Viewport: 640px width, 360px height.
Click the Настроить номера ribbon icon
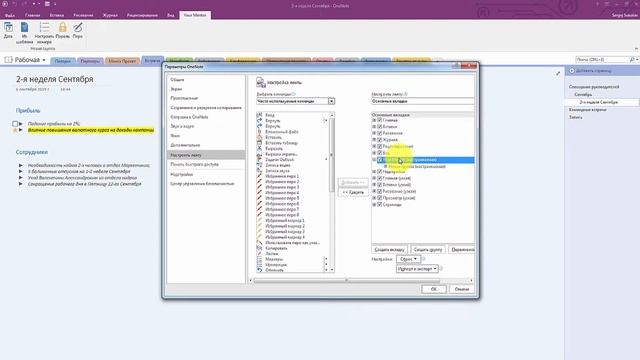(44, 27)
